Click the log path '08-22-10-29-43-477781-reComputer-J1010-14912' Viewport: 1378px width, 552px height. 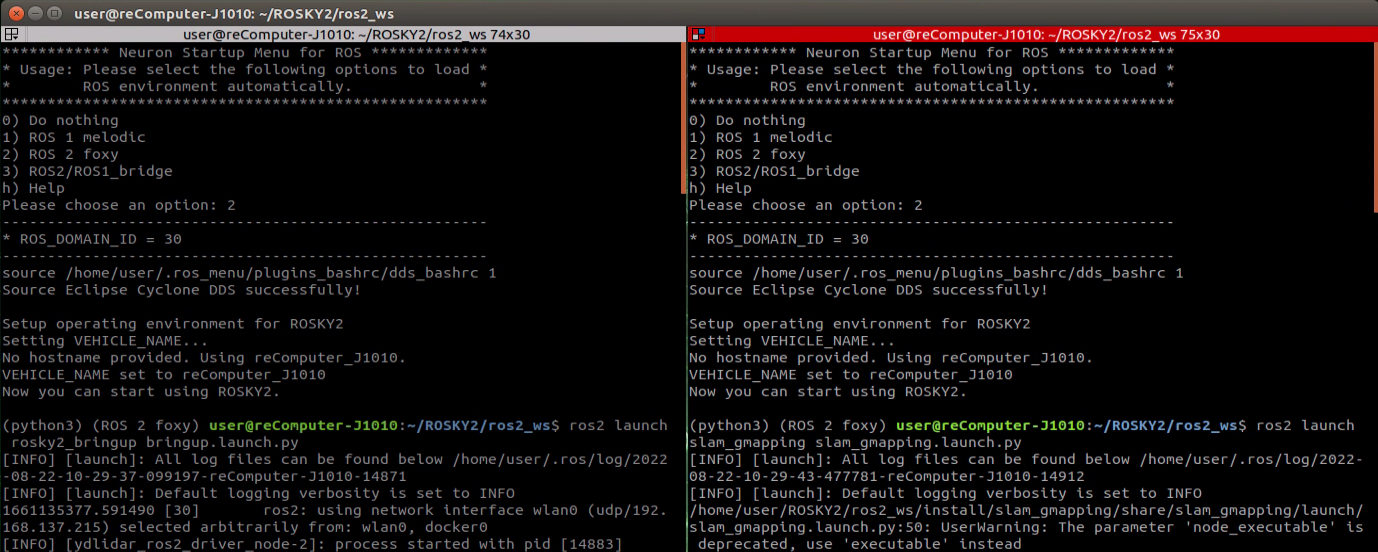click(887, 476)
